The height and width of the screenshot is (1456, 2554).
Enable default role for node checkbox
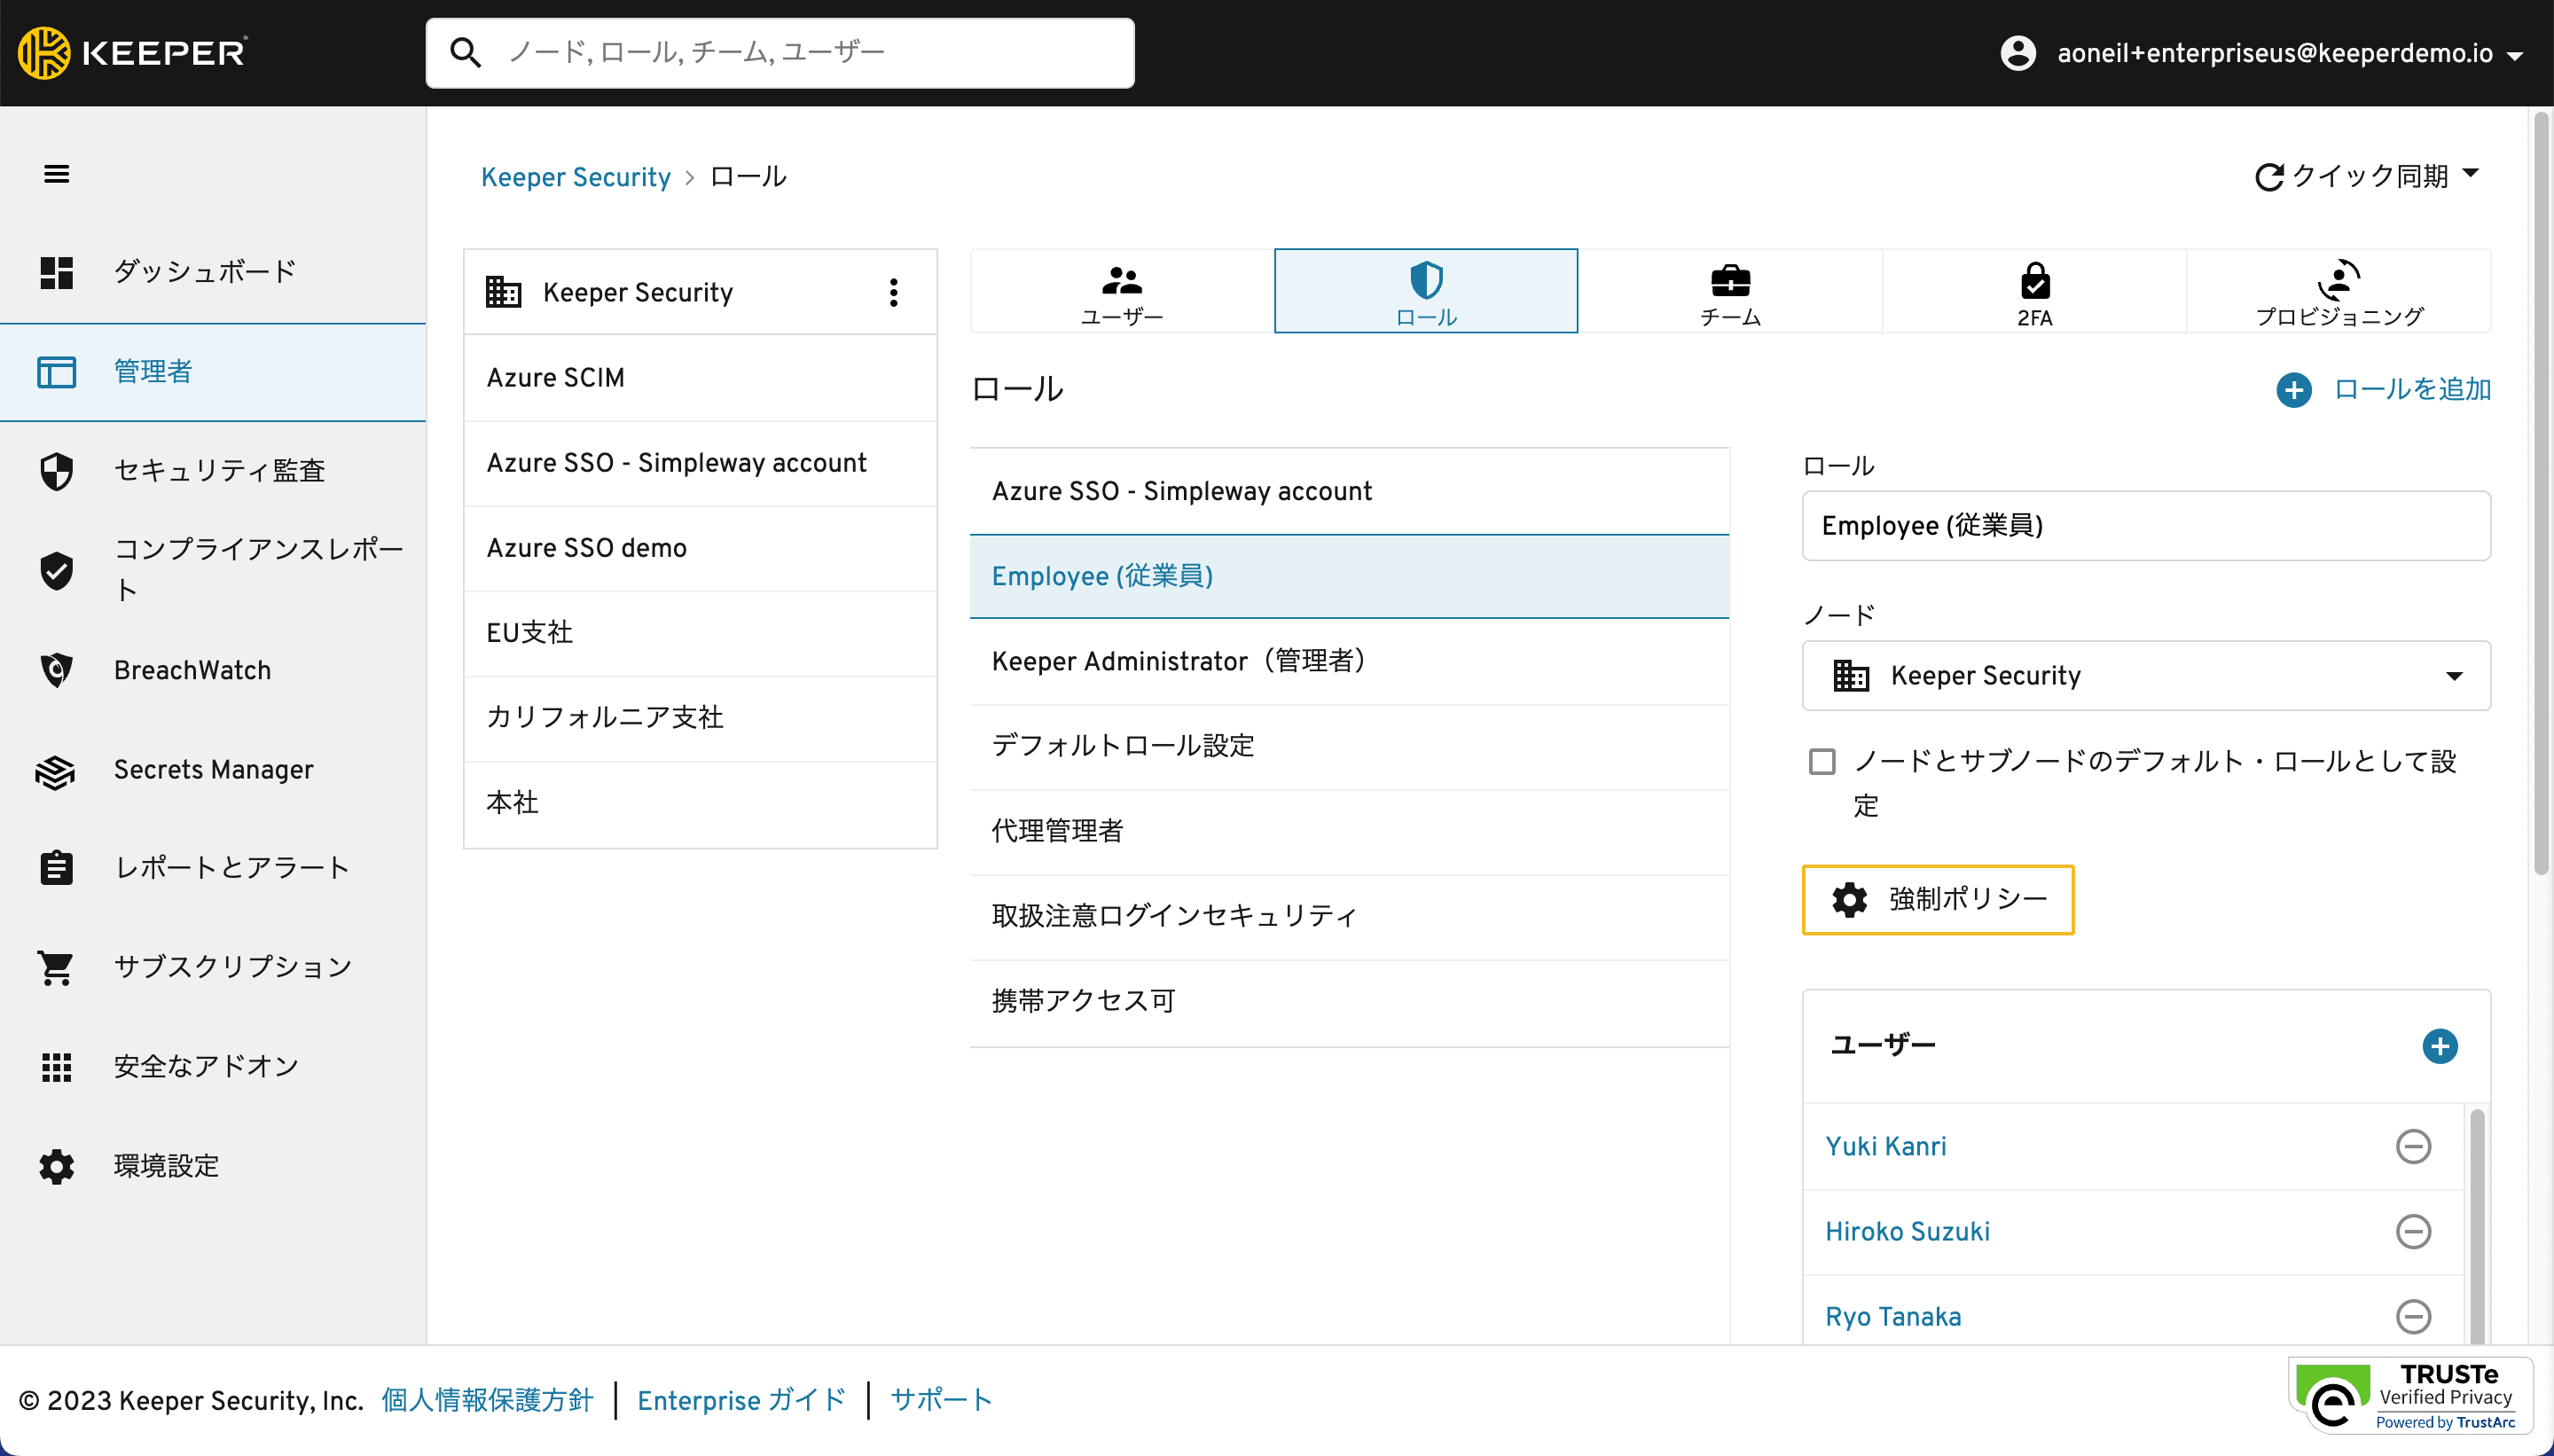click(1822, 762)
